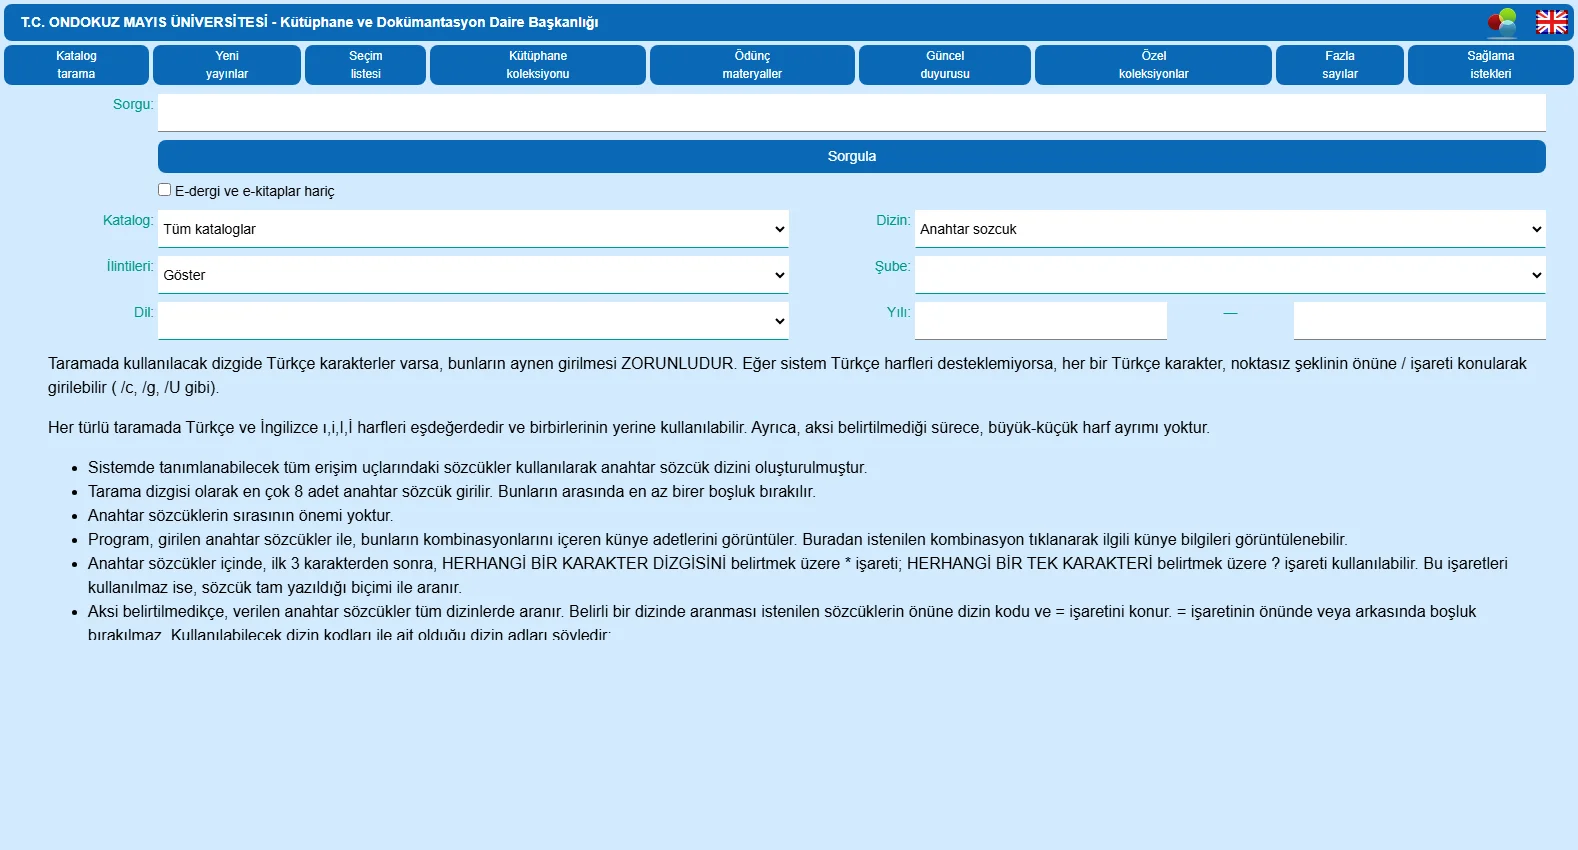This screenshot has height=850, width=1578.
Task: Click the Yılı start year field
Action: (x=1041, y=321)
